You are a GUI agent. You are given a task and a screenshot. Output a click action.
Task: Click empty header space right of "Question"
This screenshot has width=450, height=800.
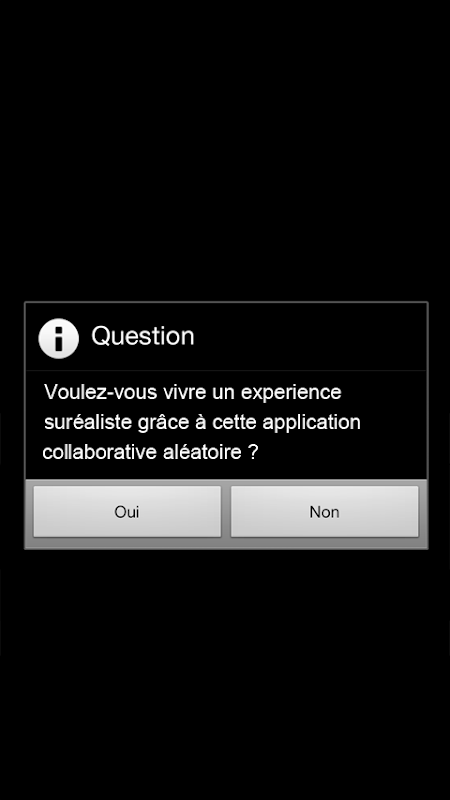310,337
